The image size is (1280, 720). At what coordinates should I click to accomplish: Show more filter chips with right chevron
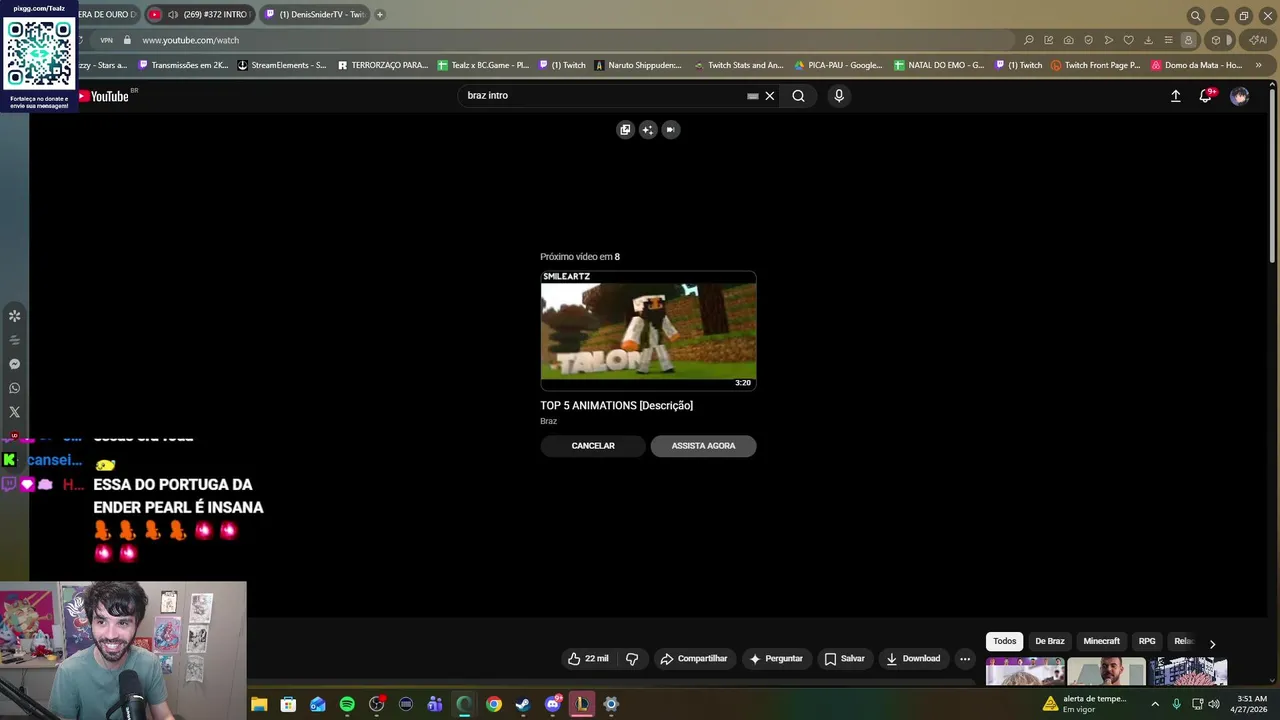1212,644
